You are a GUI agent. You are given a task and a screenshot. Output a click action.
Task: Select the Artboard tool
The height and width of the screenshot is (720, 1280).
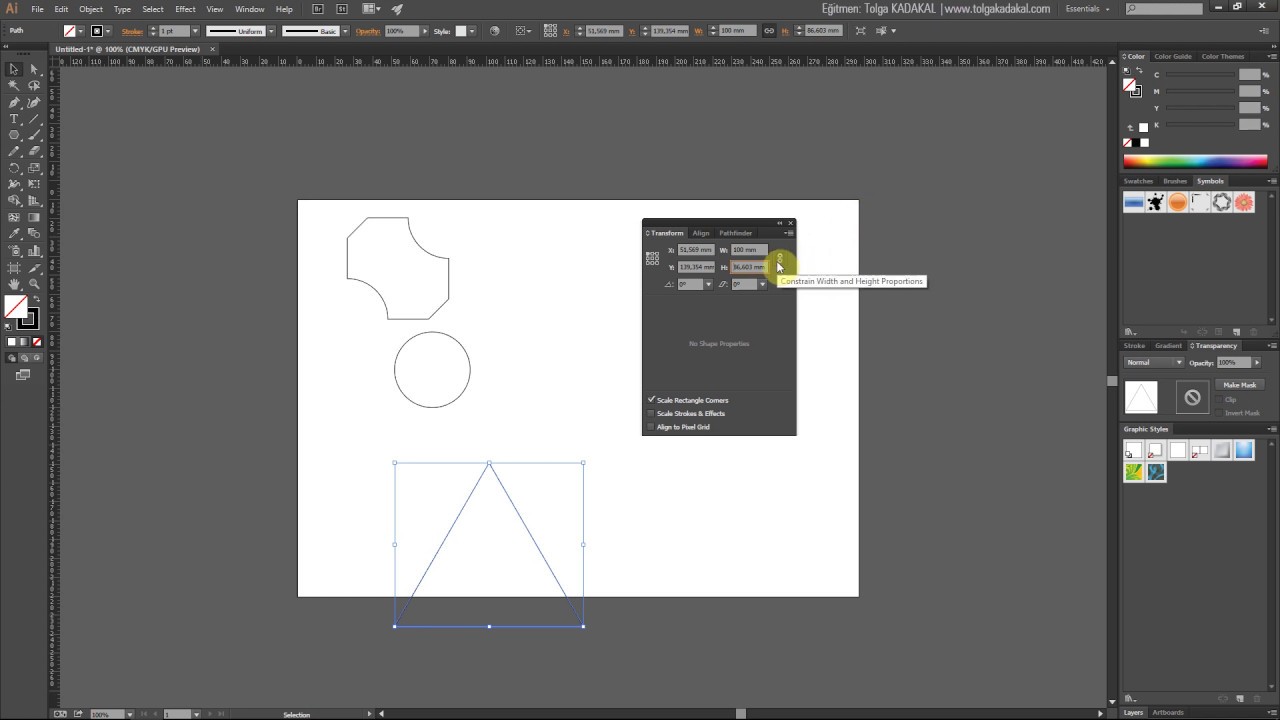click(14, 267)
